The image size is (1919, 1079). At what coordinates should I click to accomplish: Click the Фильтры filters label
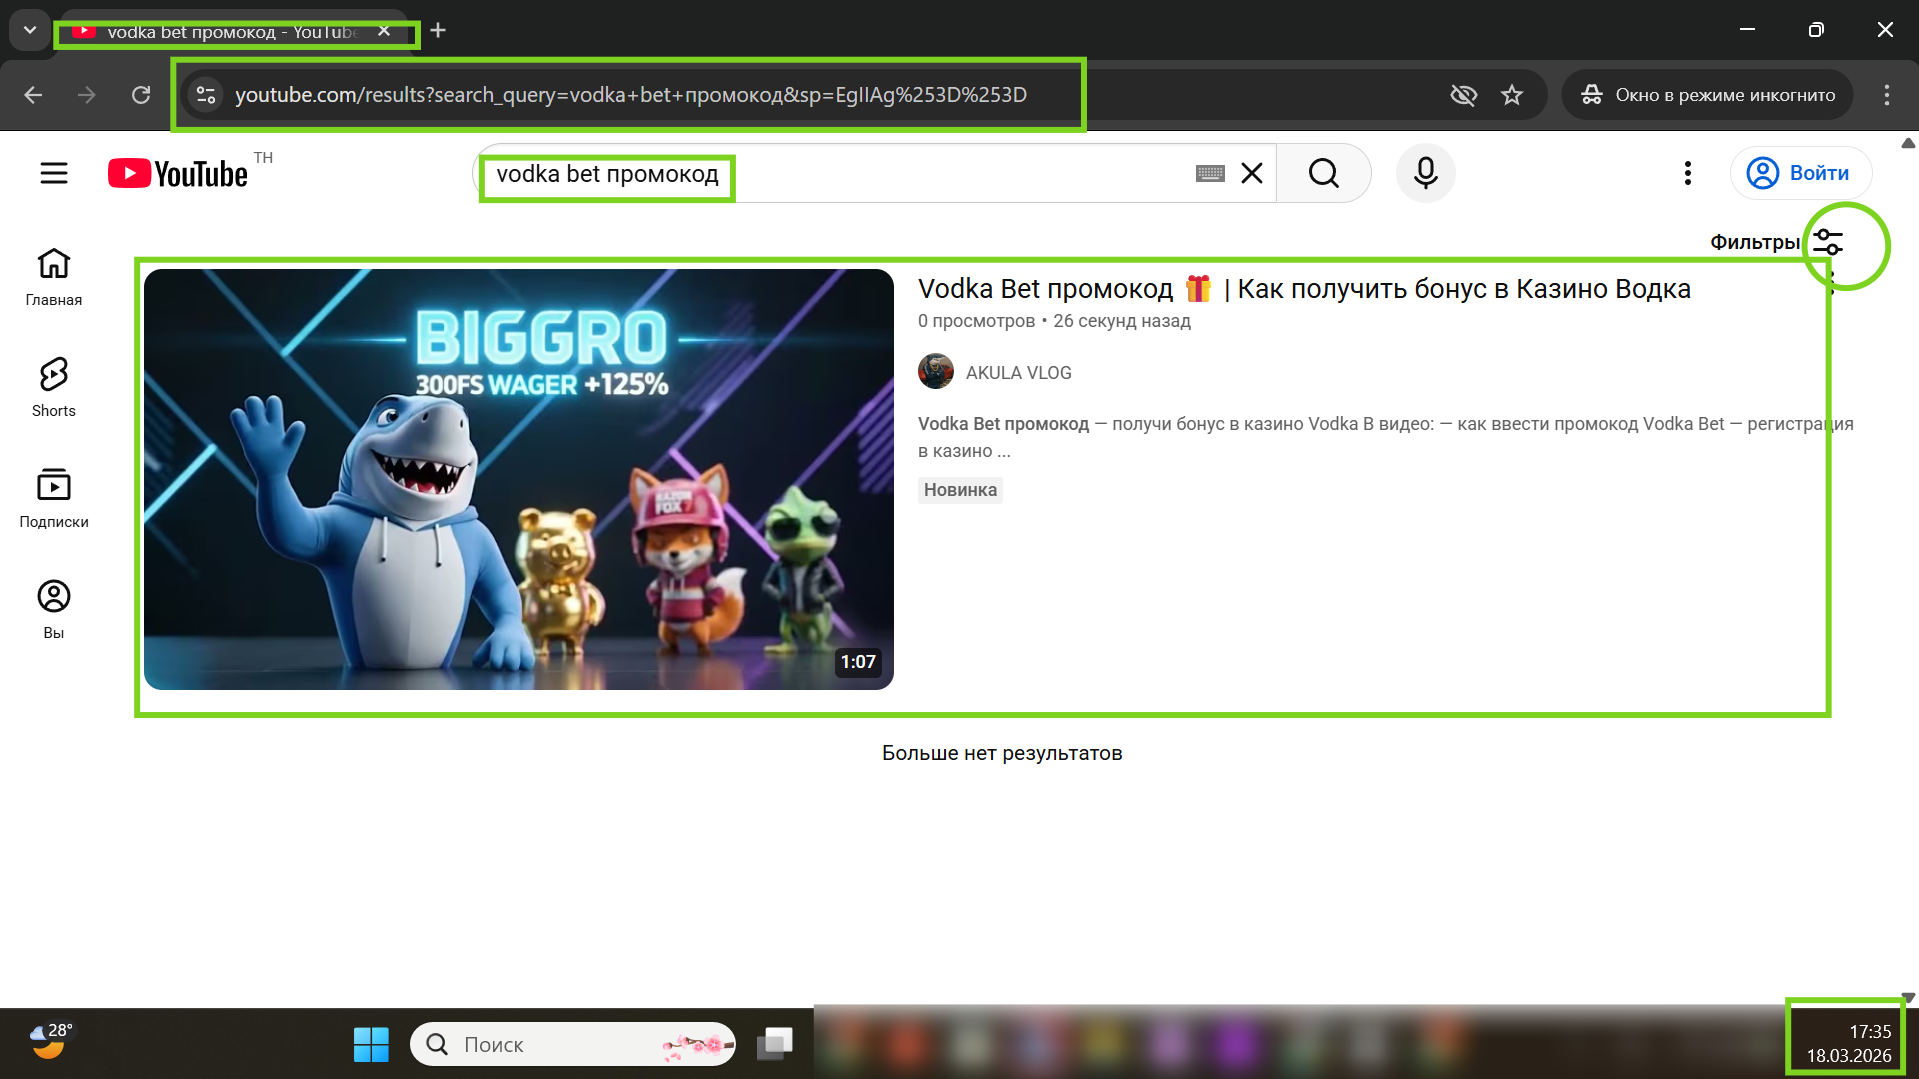pyautogui.click(x=1755, y=242)
